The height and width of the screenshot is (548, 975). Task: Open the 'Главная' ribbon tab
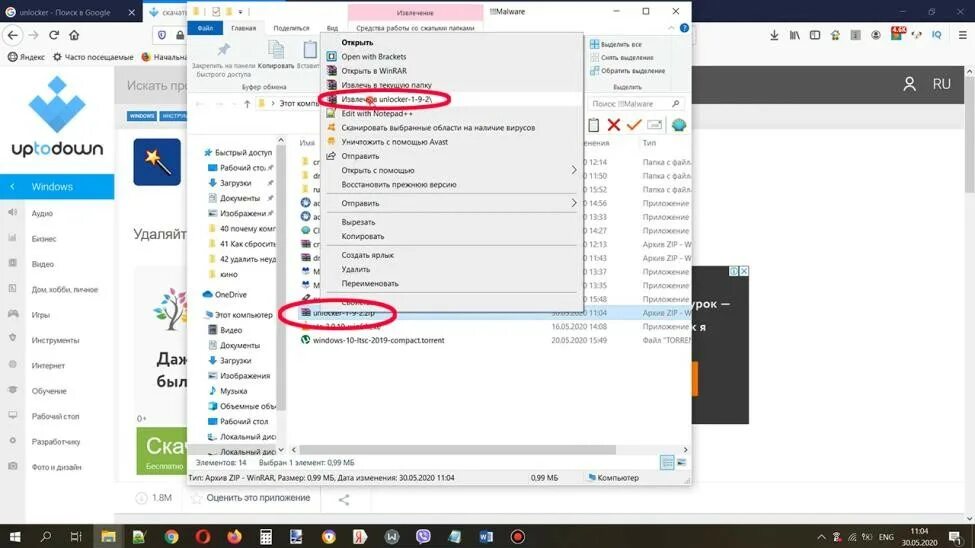[243, 28]
